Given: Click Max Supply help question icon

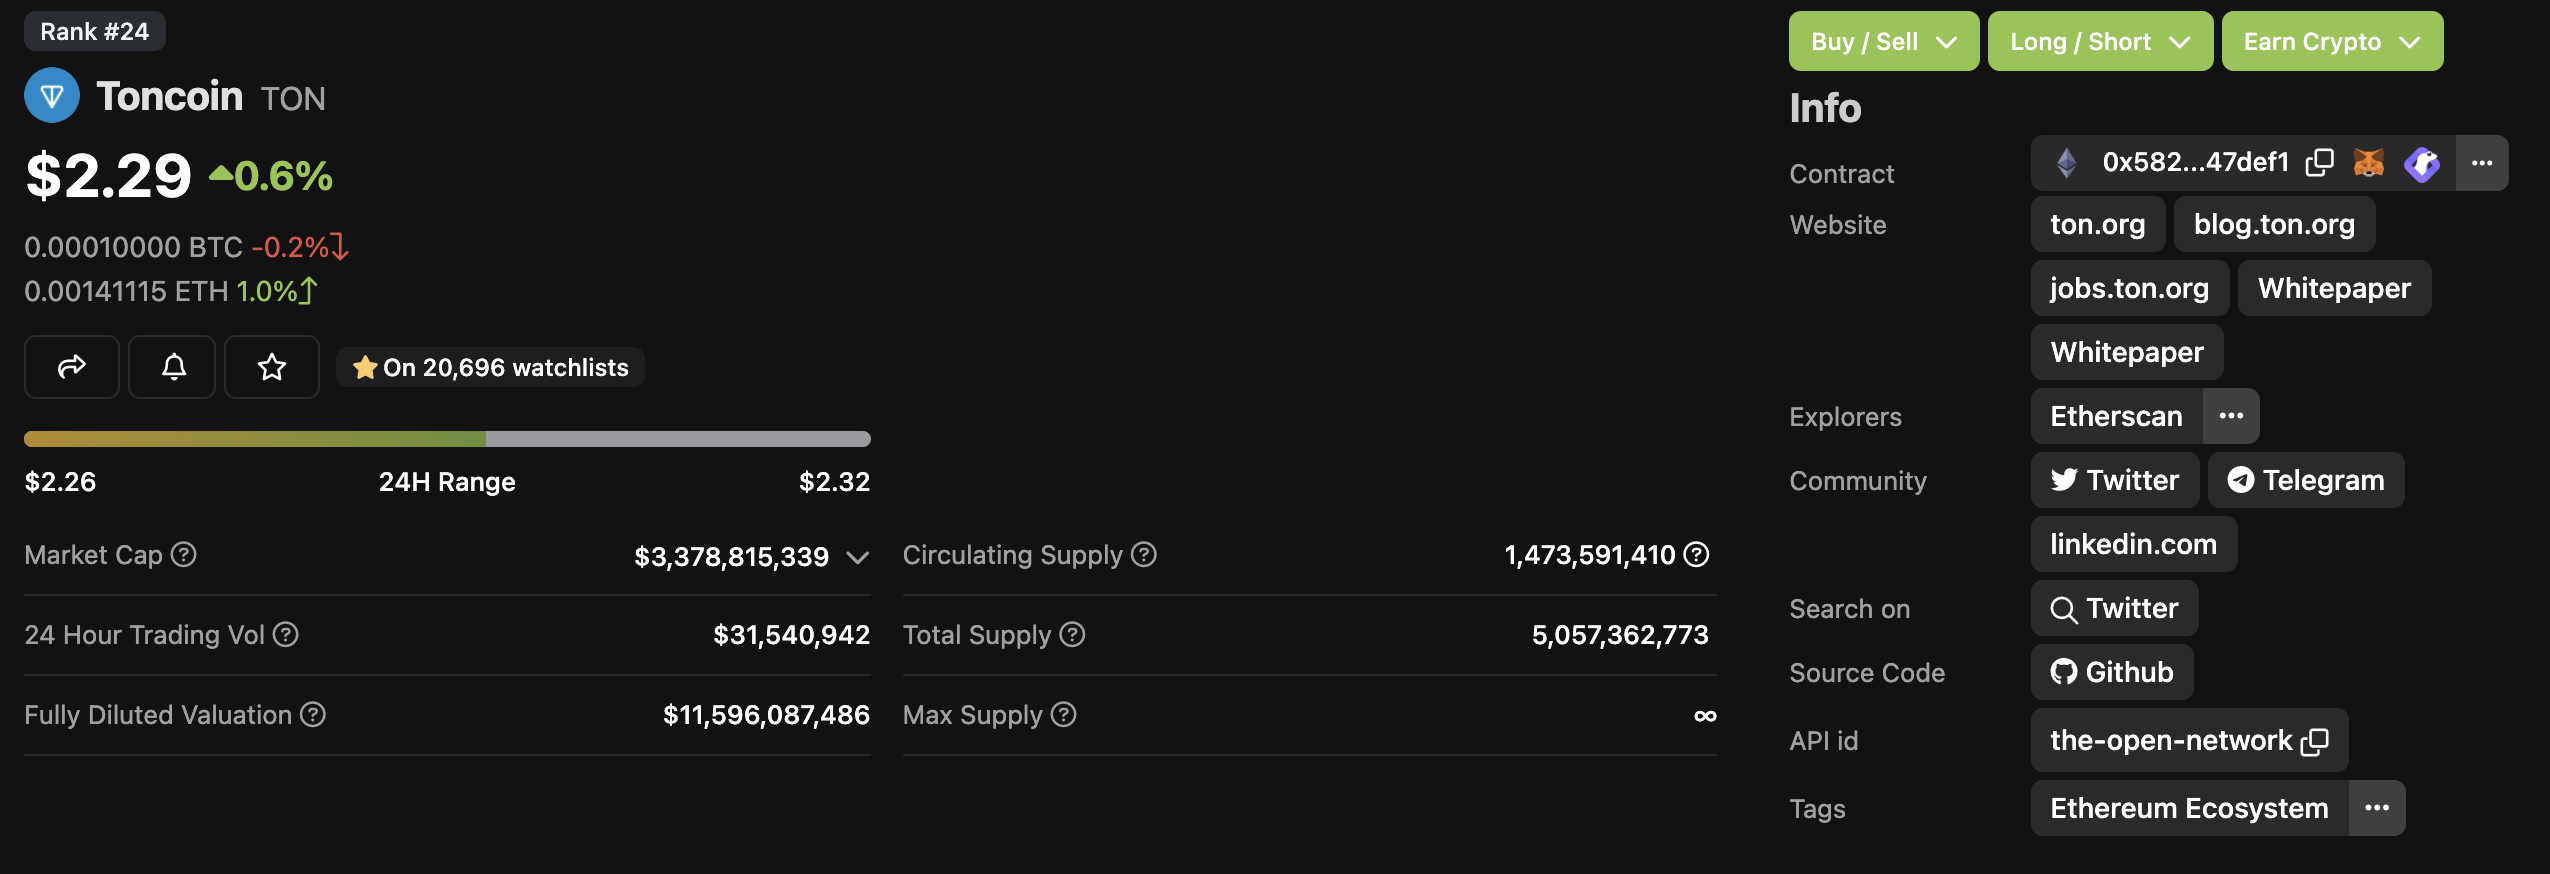Looking at the screenshot, I should pyautogui.click(x=1064, y=714).
